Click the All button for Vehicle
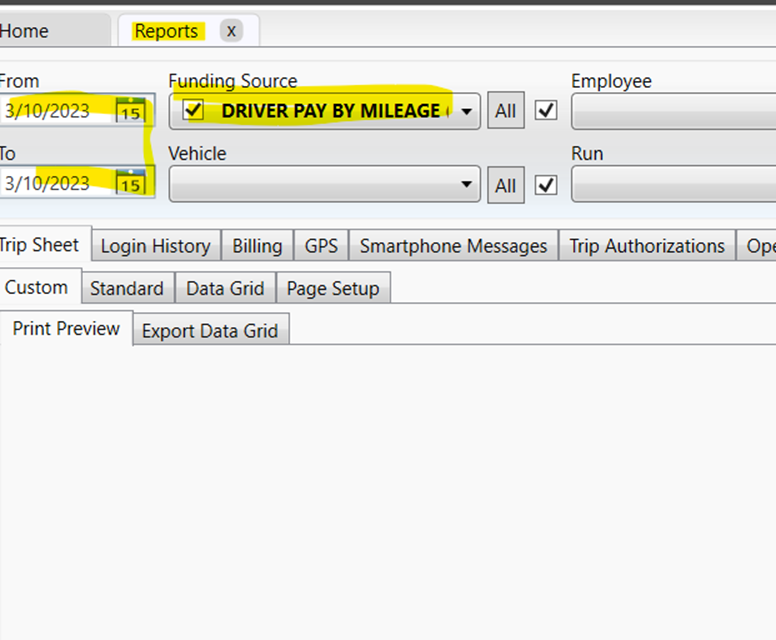The image size is (776, 640). click(x=506, y=186)
